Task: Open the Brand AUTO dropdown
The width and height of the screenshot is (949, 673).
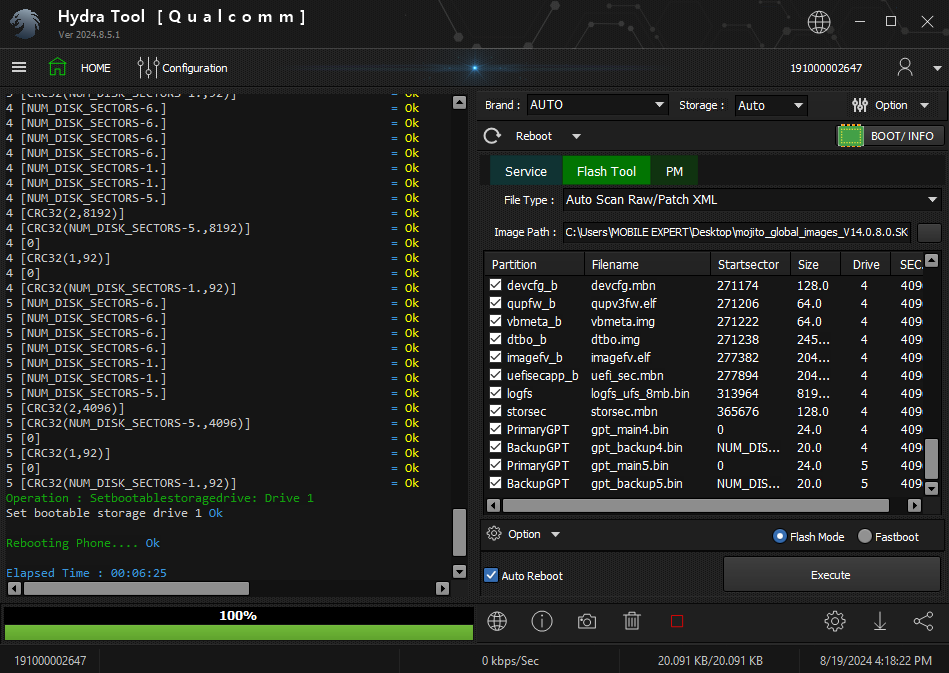Action: point(597,105)
